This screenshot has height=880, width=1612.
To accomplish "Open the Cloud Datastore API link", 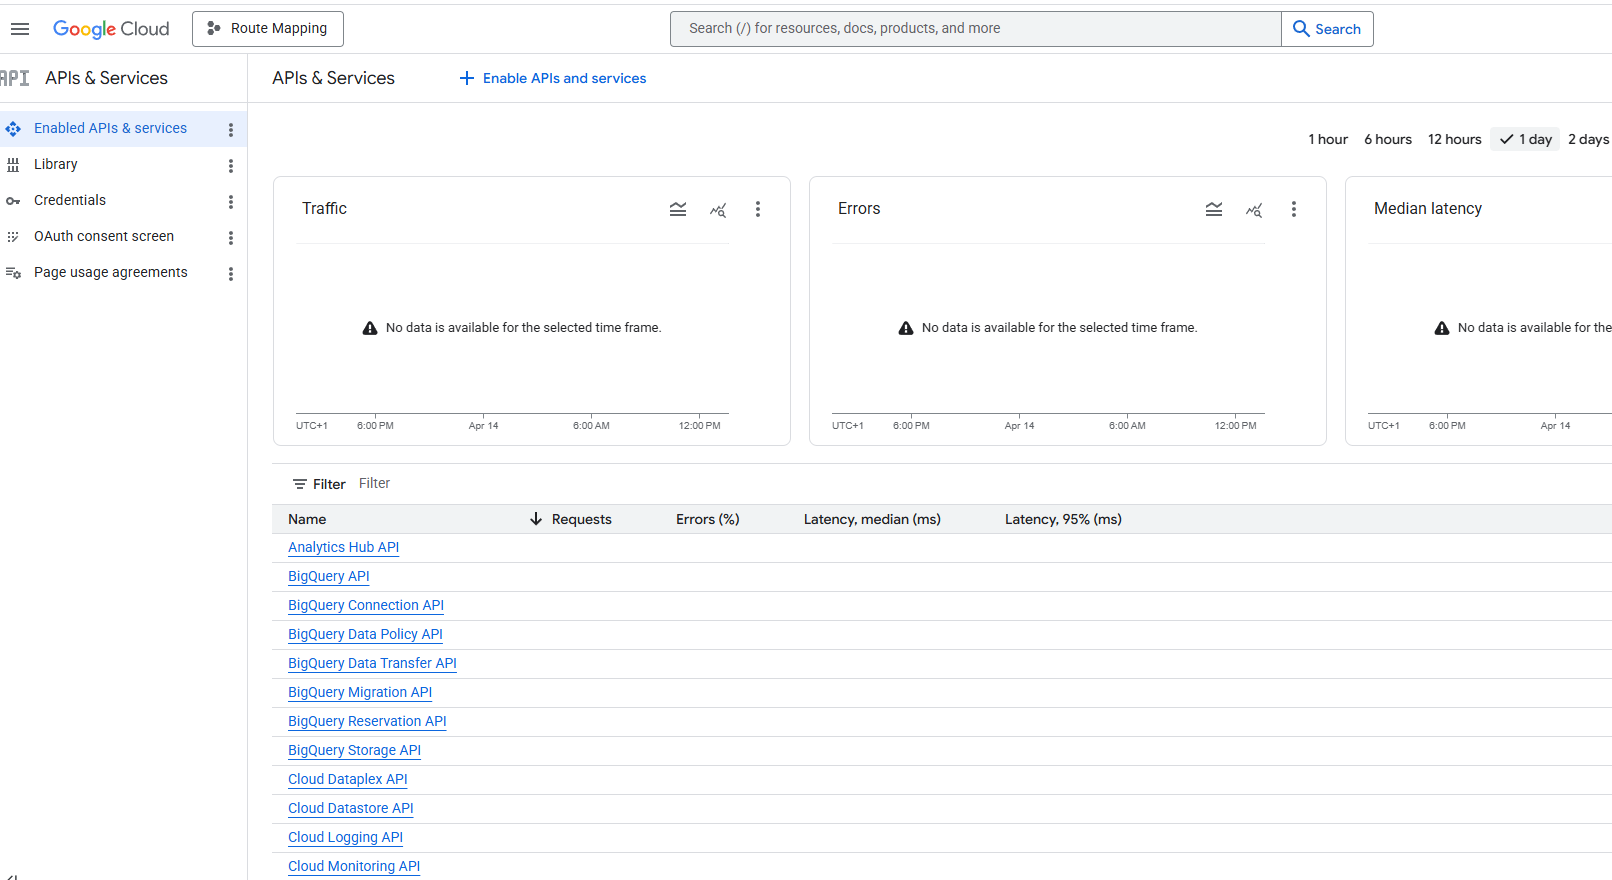I will pyautogui.click(x=351, y=808).
